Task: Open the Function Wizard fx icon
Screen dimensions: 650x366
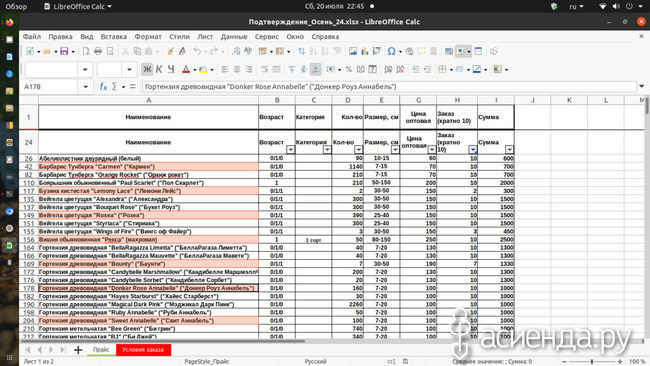Action: 103,87
